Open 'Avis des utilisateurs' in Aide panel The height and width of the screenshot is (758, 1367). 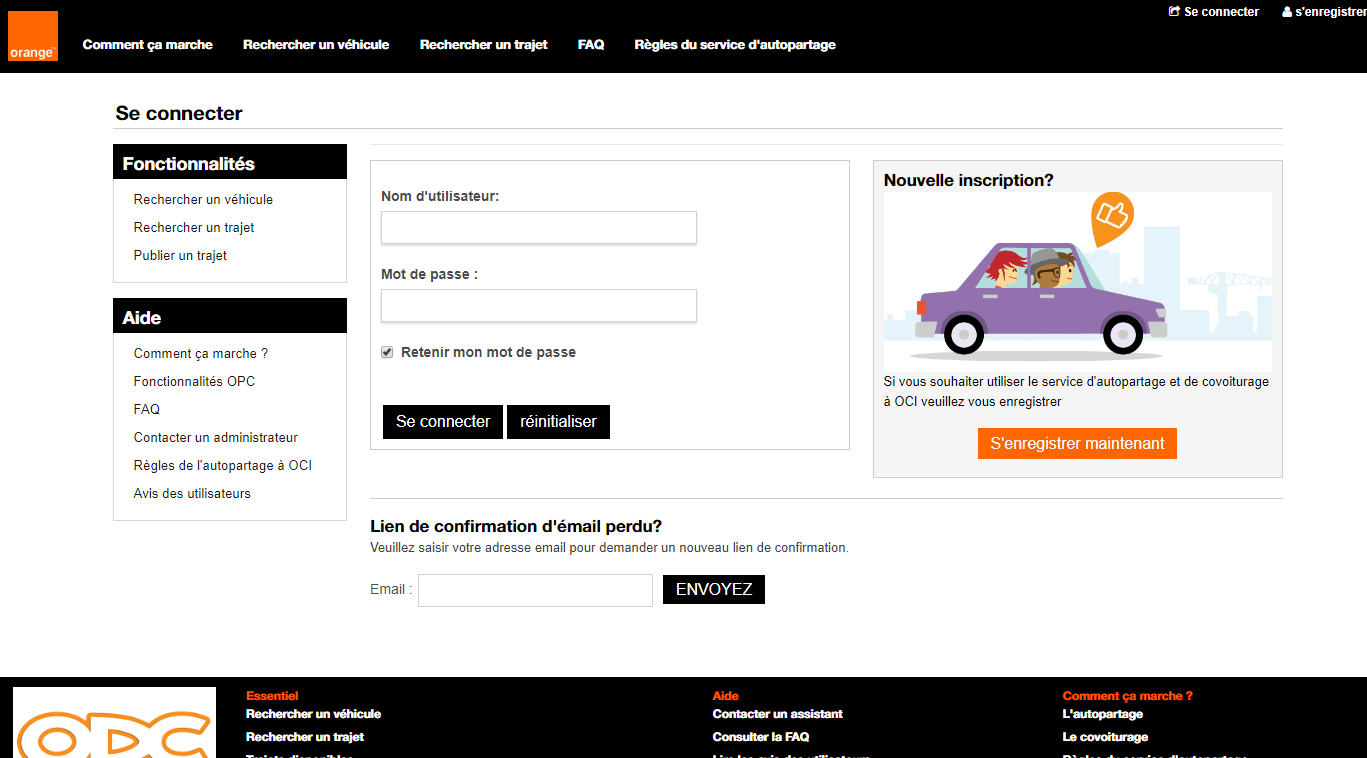pyautogui.click(x=192, y=494)
